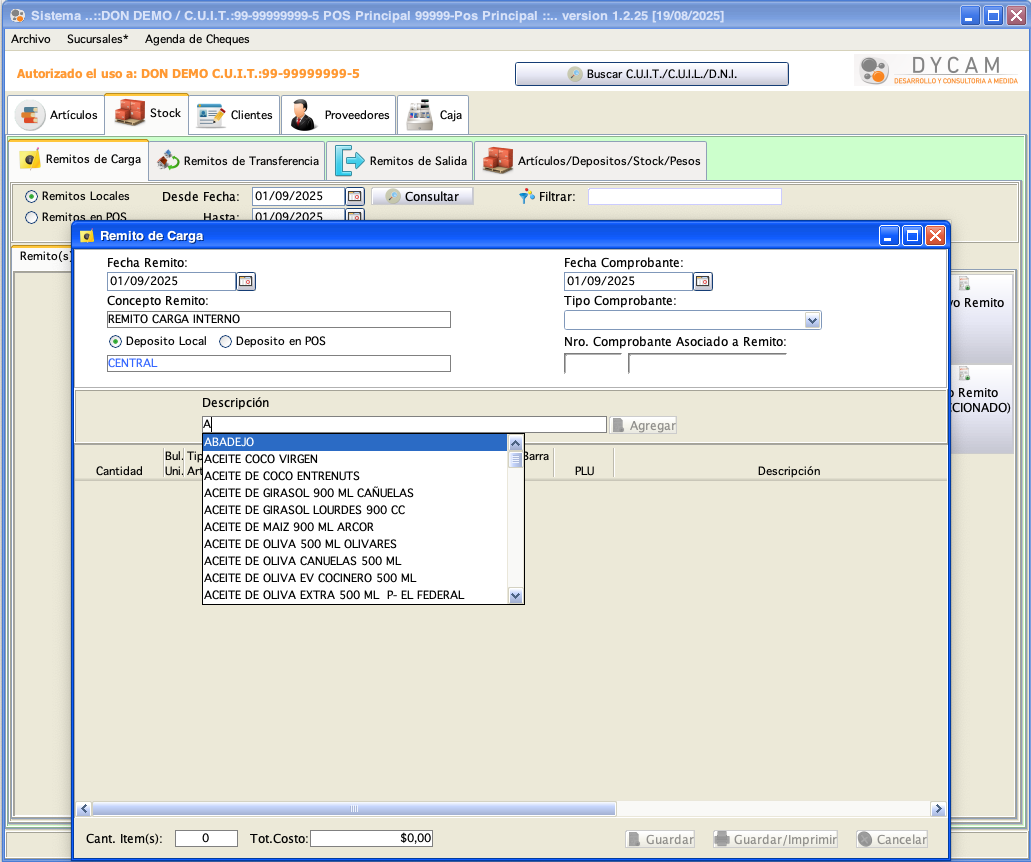Open calendar picker for Fecha Remito
This screenshot has height=862, width=1031.
246,282
